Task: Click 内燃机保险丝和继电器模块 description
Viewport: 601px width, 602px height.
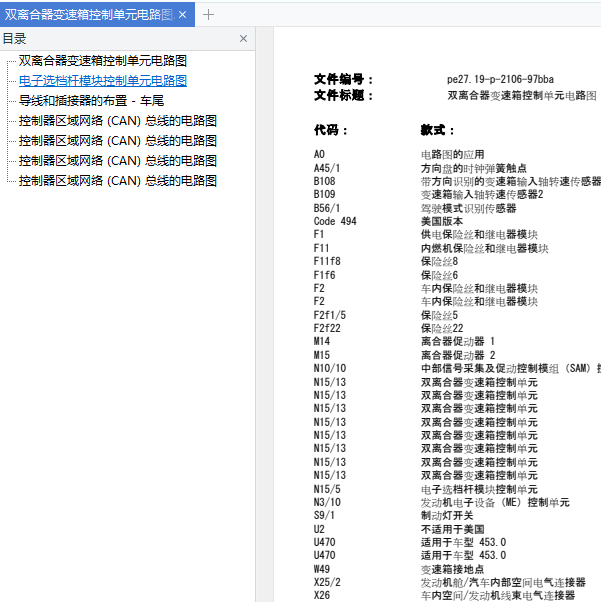Action: coord(485,248)
